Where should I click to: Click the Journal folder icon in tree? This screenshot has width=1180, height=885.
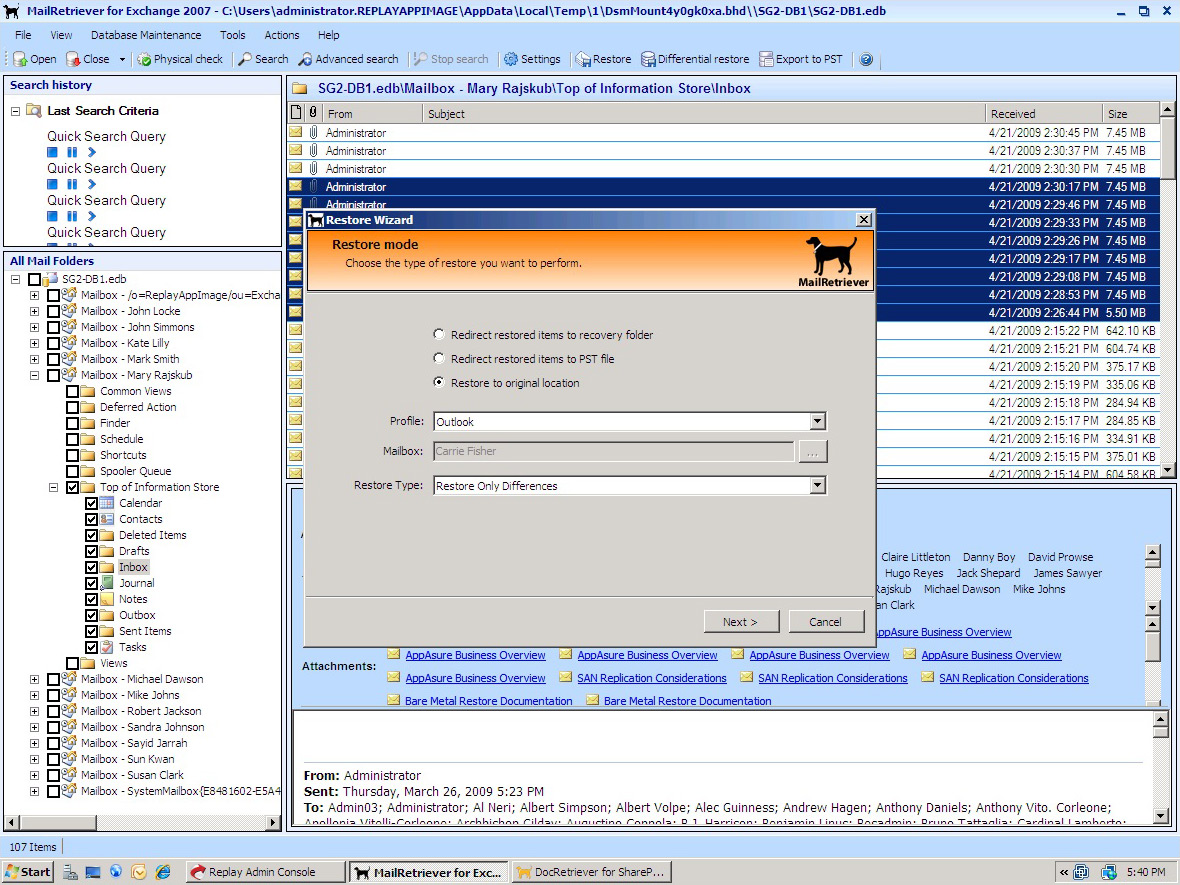point(107,582)
